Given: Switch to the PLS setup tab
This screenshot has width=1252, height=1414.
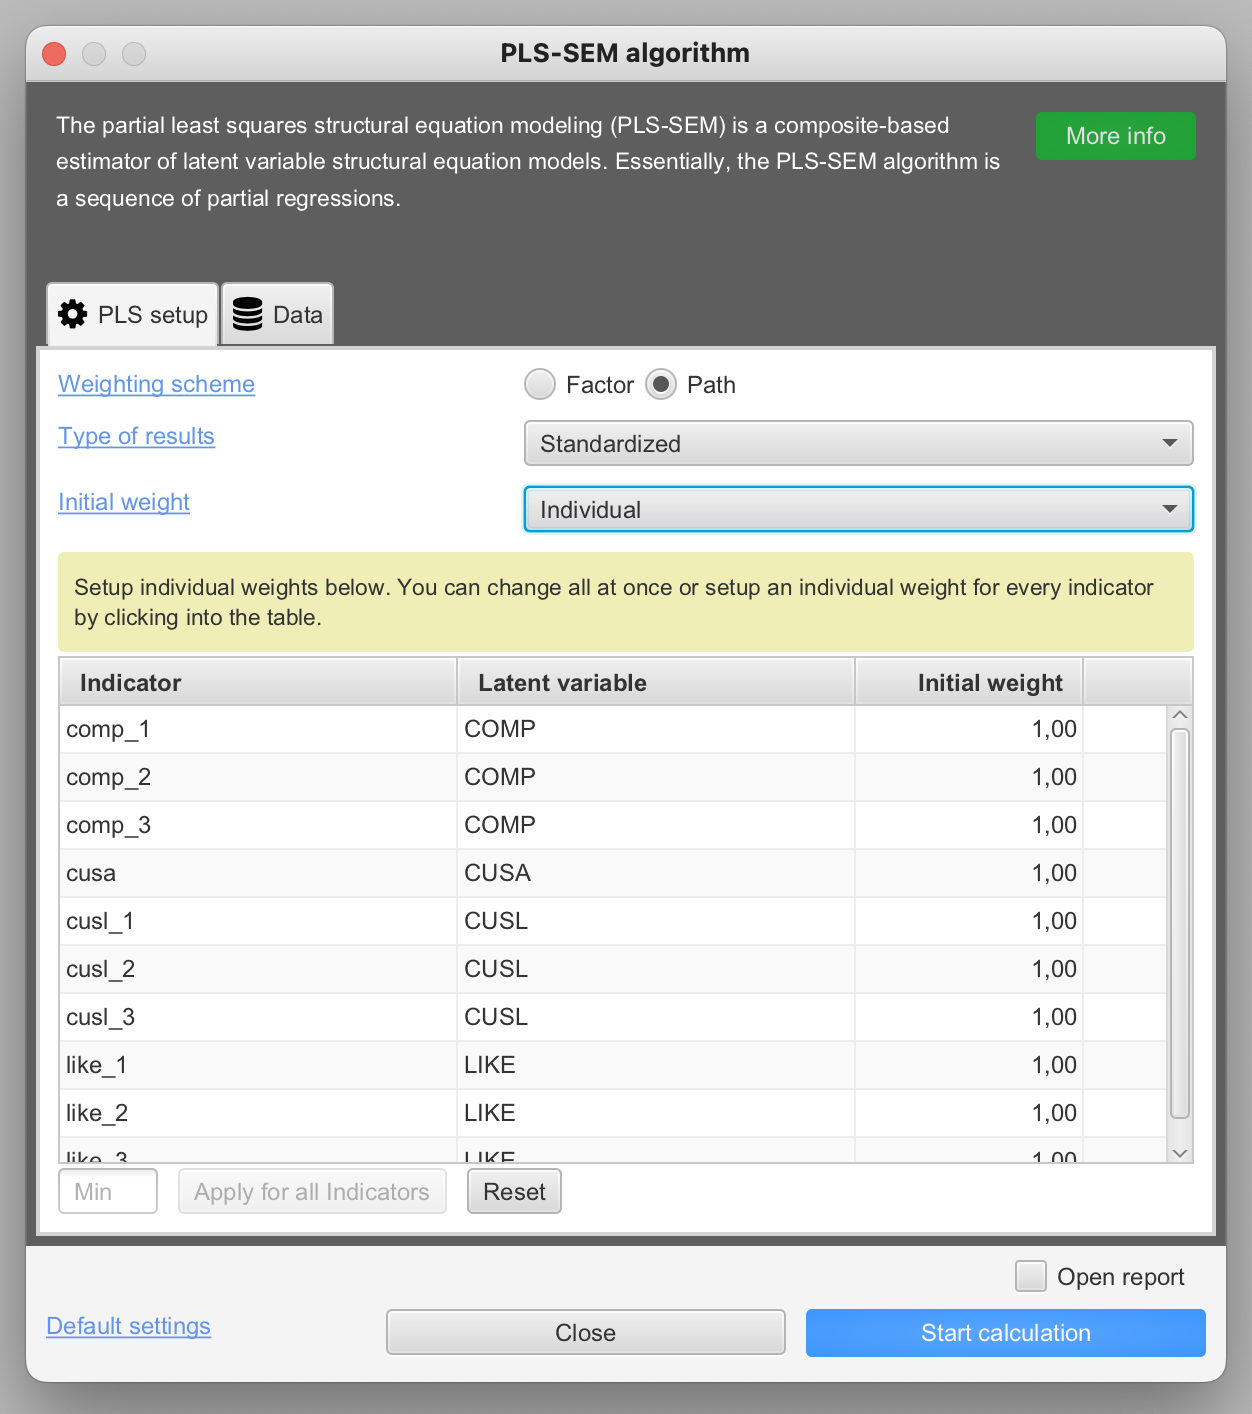Looking at the screenshot, I should click(x=133, y=315).
